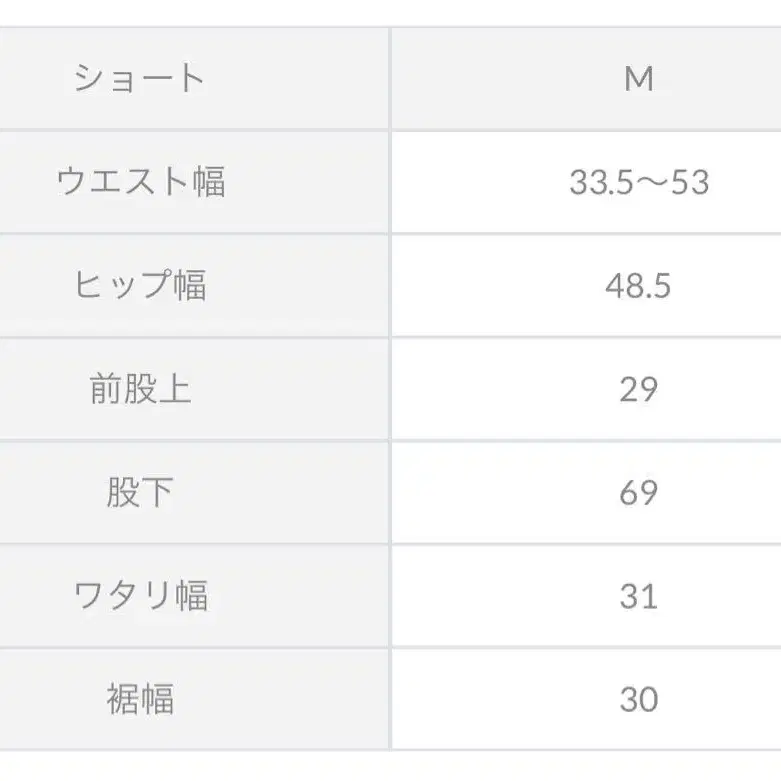
Task: Select the 33.5〜53 waist value cell
Action: click(x=638, y=182)
